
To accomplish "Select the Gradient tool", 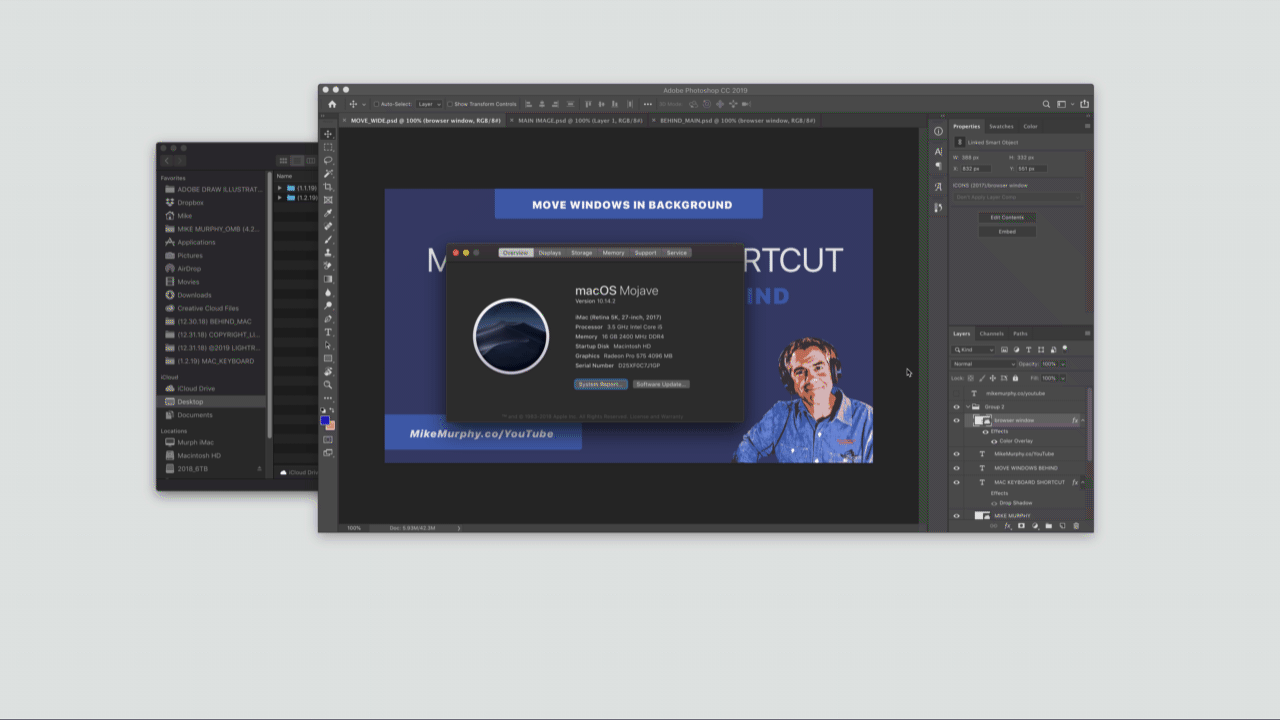I will coord(328,279).
